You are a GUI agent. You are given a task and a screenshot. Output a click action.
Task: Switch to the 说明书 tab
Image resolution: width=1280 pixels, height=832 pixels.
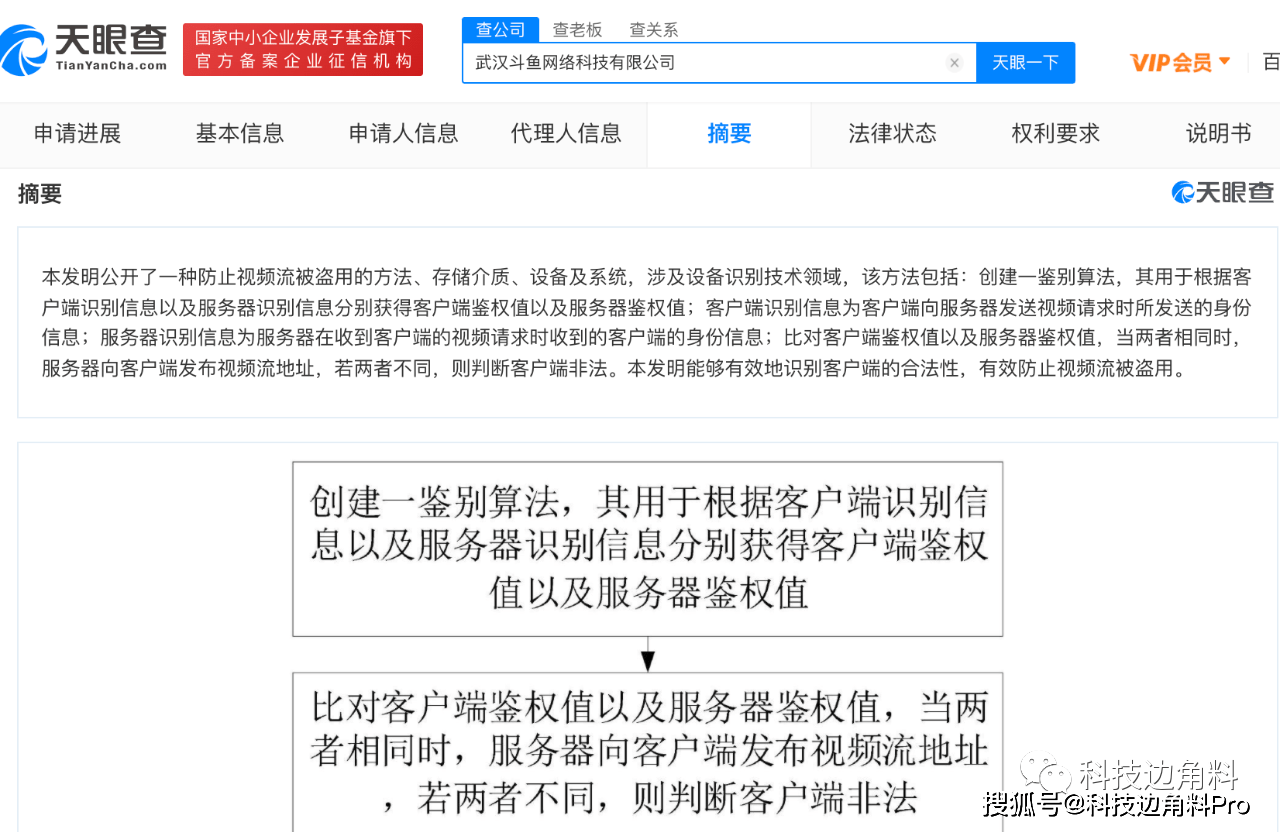pos(1218,134)
